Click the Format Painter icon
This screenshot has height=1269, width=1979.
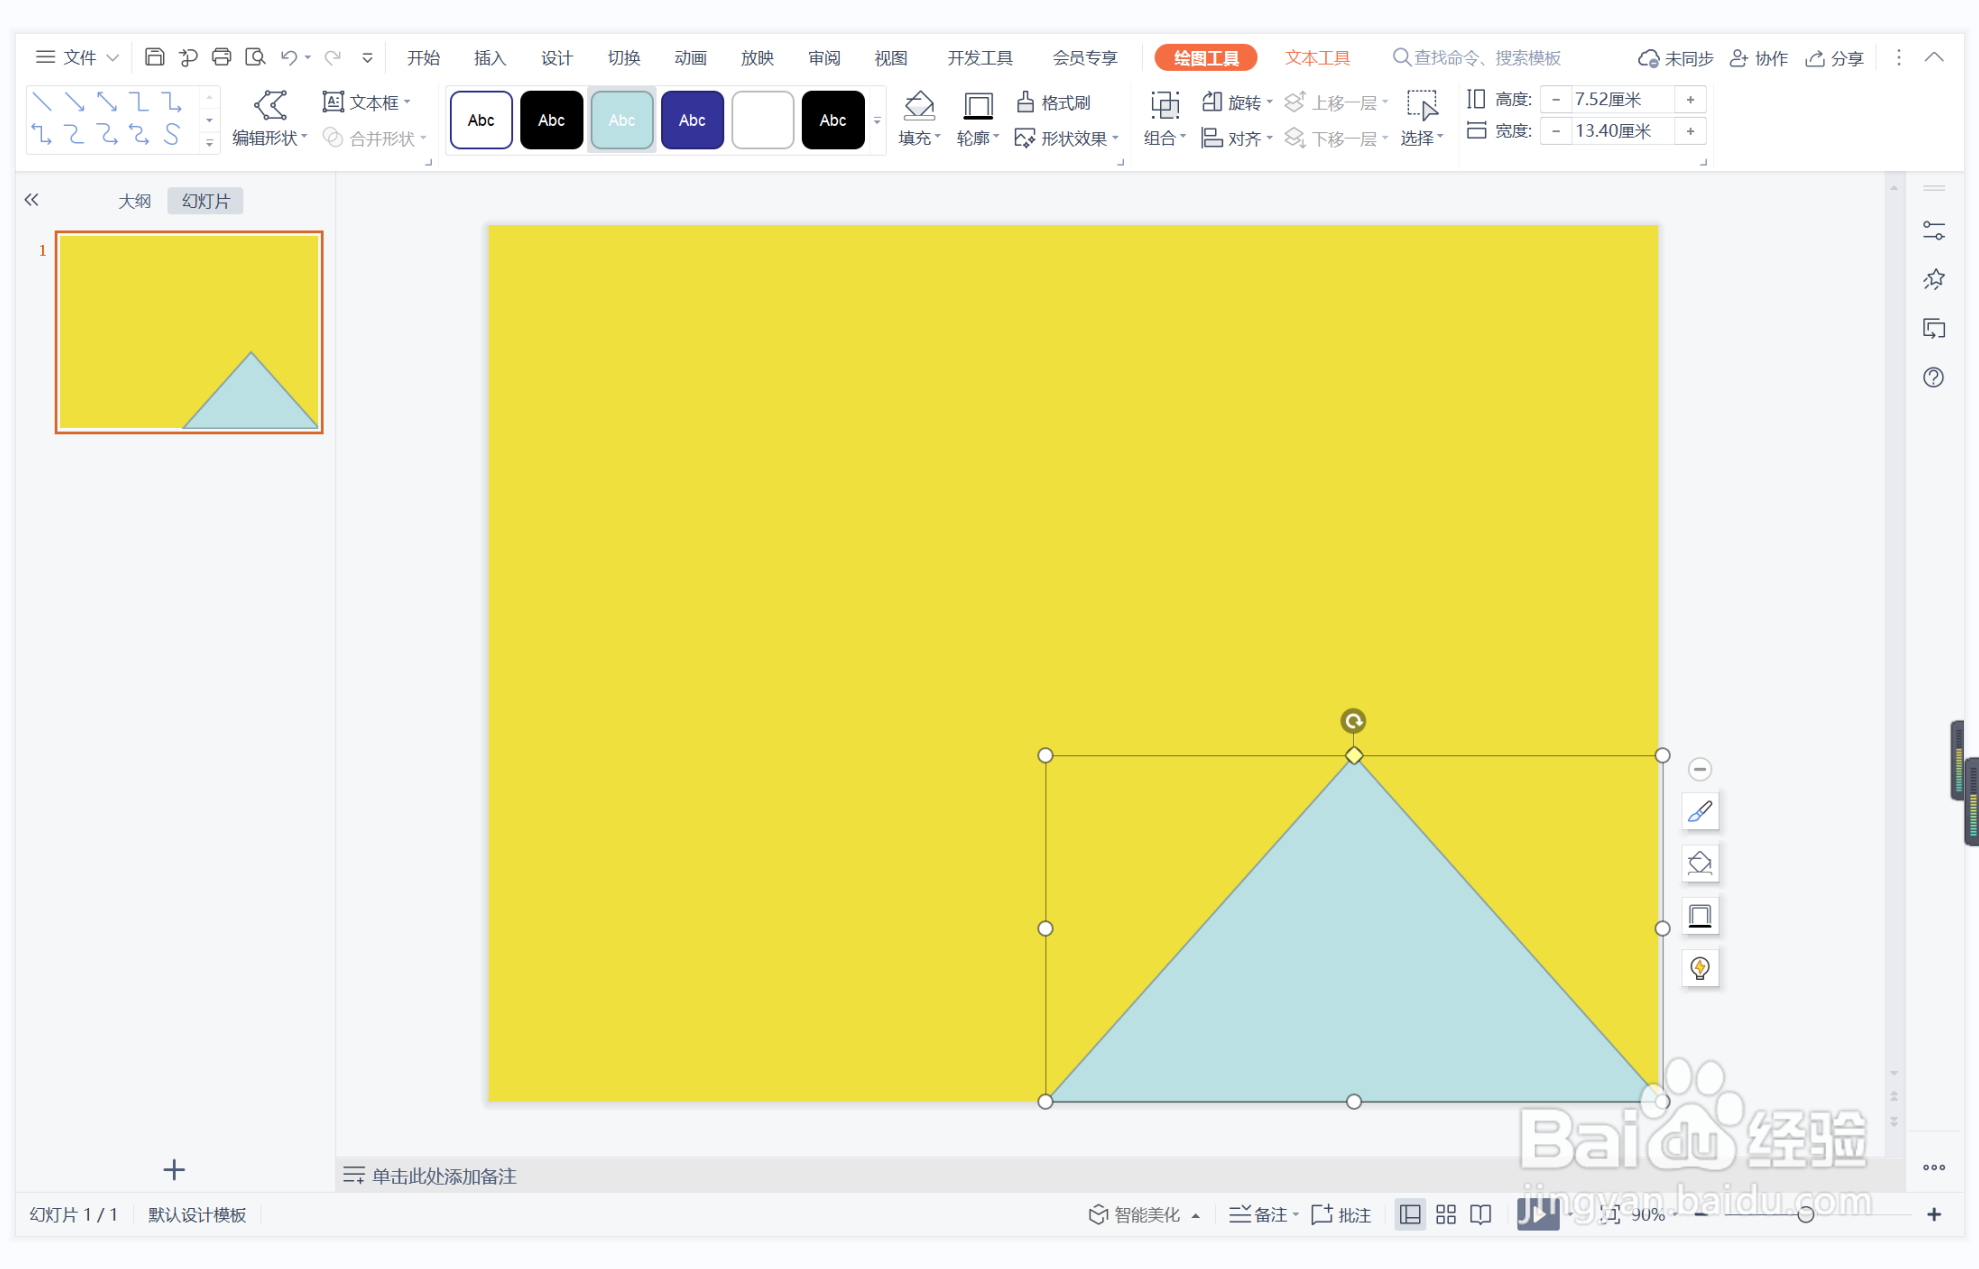(1054, 102)
